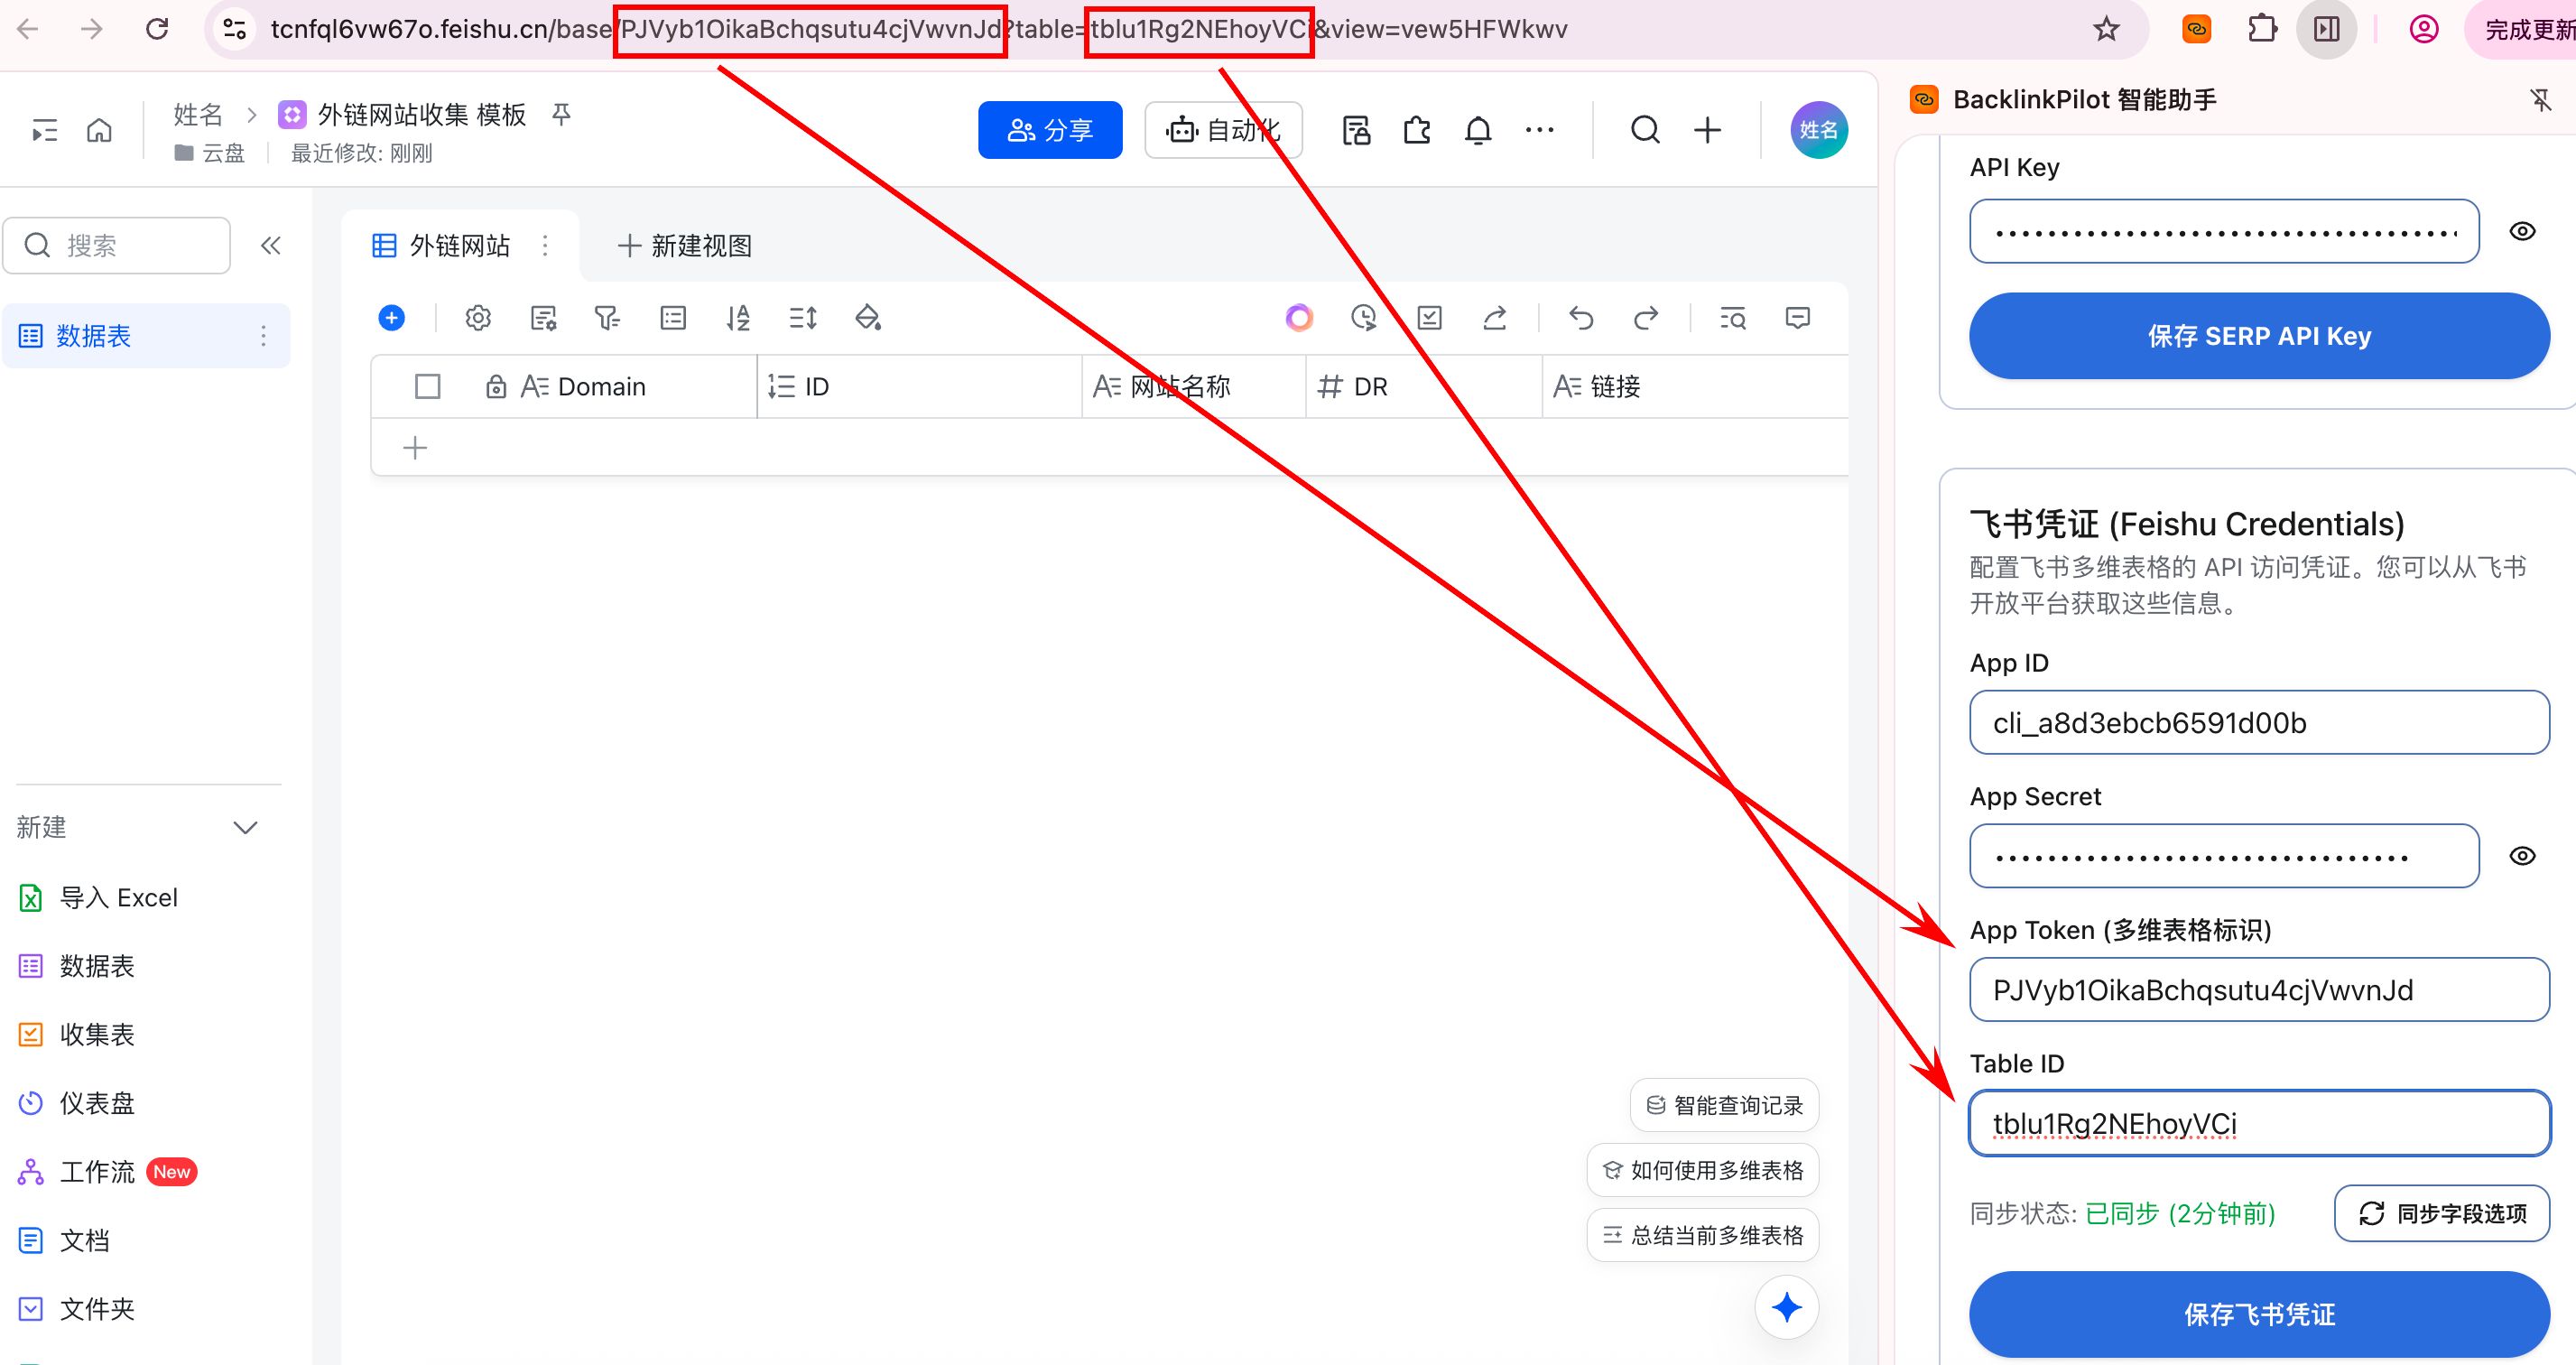Open 自动化 automation button
Viewport: 2576px width, 1365px height.
point(1223,130)
